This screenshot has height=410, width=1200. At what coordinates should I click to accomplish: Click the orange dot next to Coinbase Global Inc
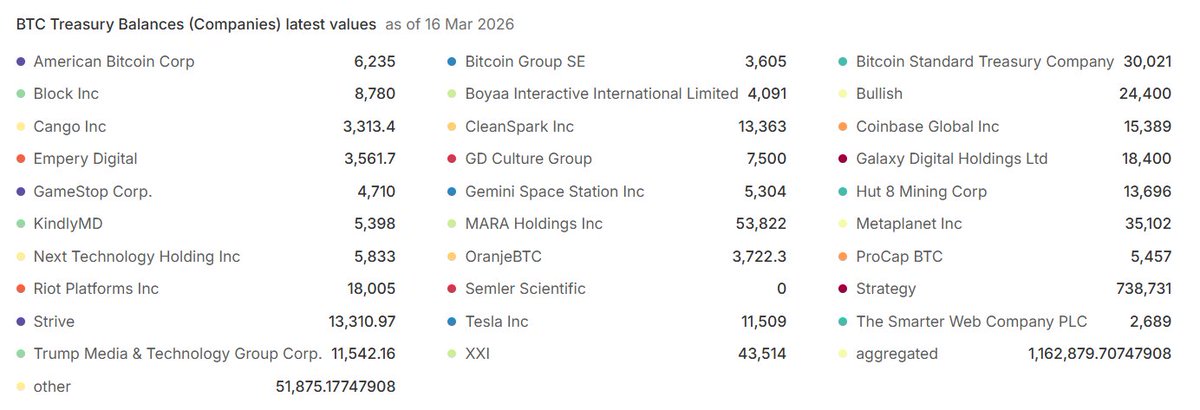click(845, 127)
